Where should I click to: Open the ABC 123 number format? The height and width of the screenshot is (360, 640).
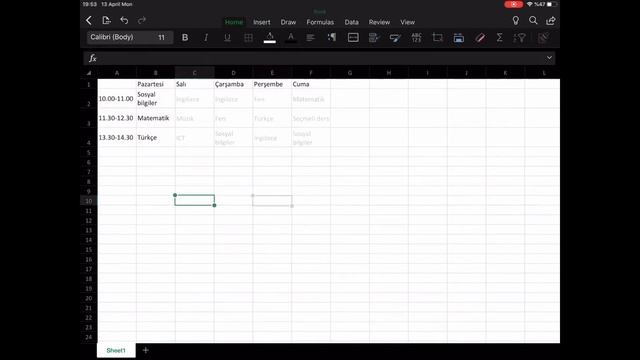[x=416, y=38]
